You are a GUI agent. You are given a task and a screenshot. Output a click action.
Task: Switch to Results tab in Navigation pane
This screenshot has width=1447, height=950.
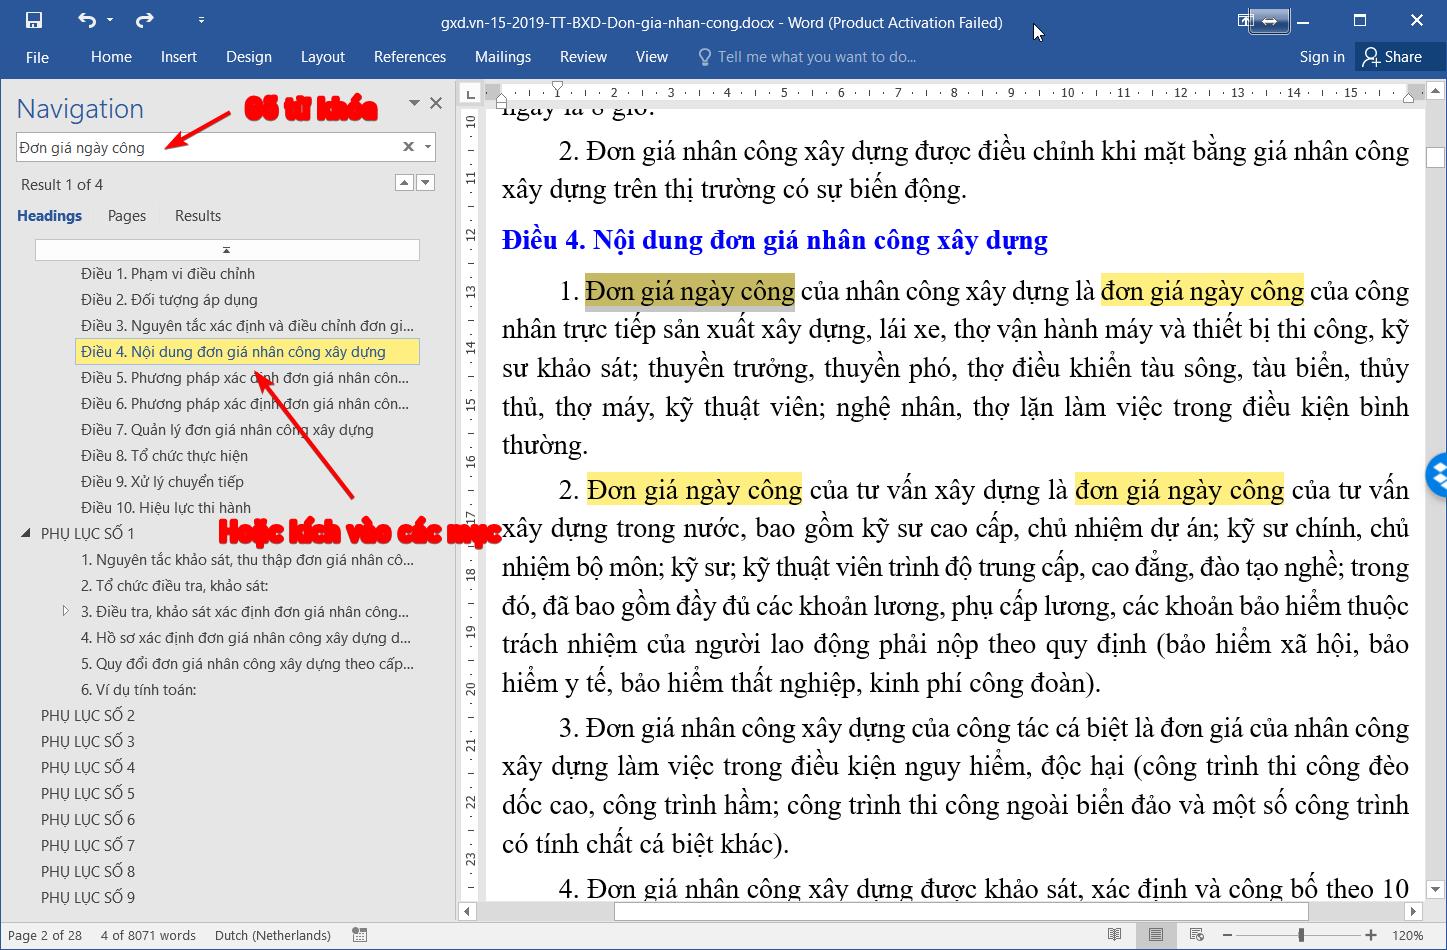click(197, 216)
